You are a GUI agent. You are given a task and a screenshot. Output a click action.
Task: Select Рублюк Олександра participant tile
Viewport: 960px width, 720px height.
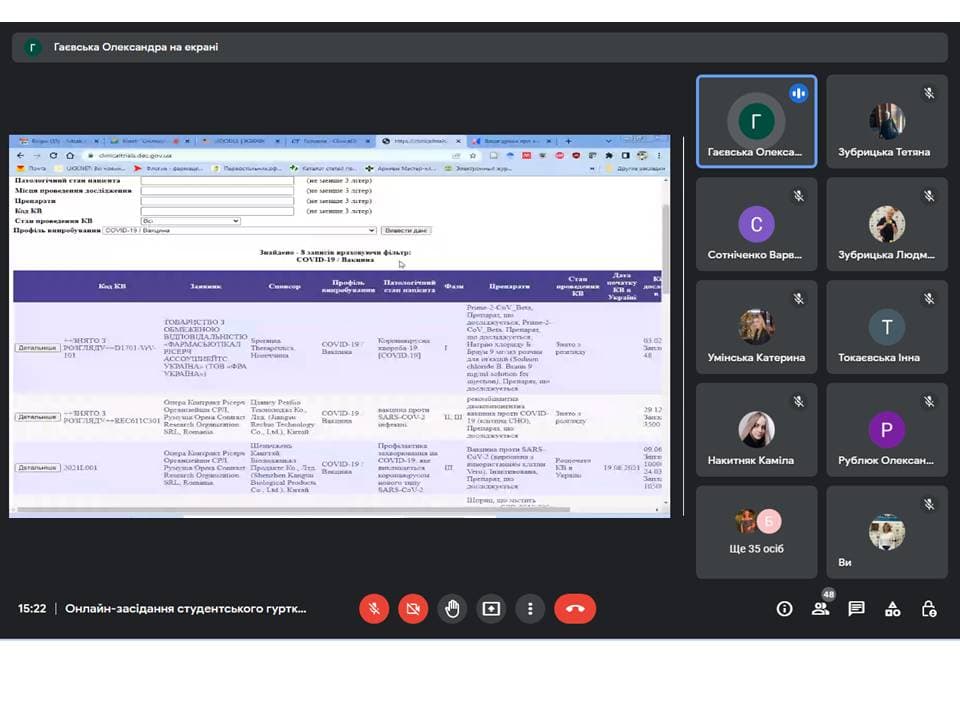887,430
